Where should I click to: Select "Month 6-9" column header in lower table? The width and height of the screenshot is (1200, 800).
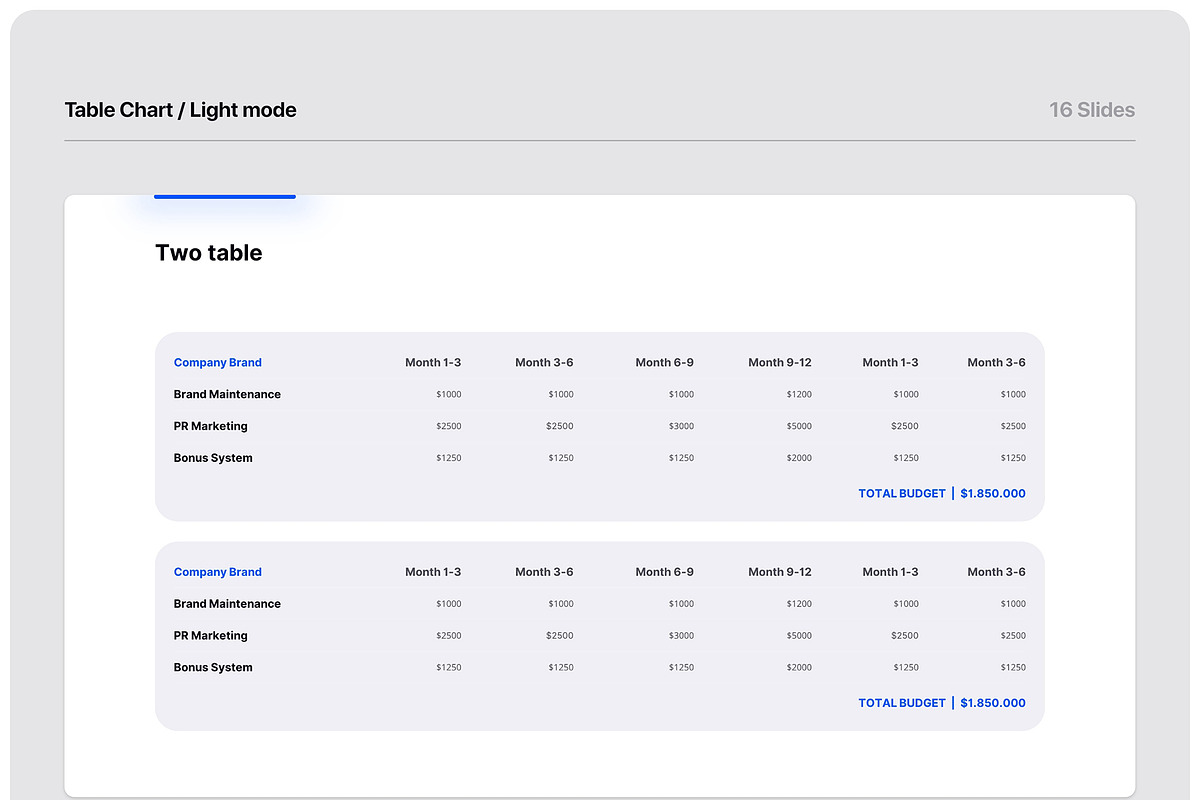[x=665, y=572]
